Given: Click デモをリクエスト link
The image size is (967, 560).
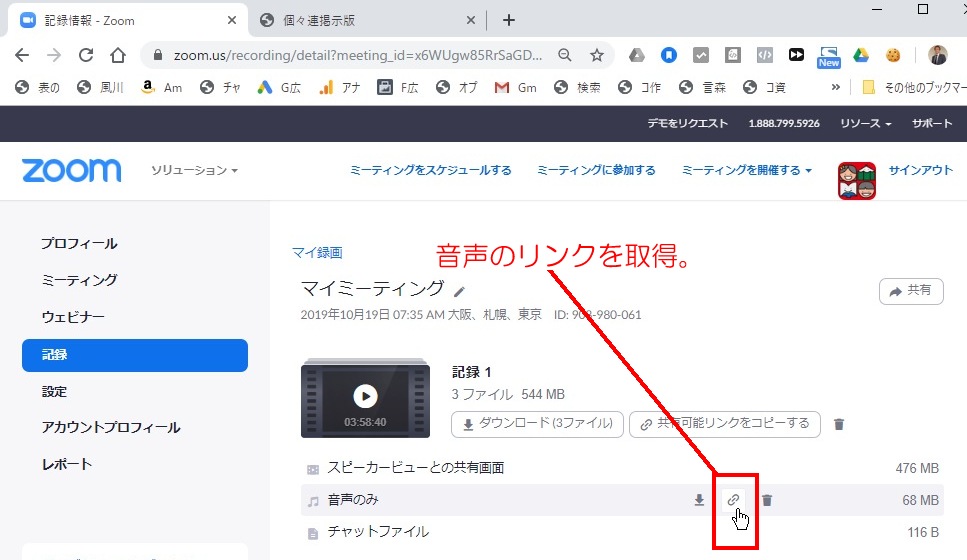Looking at the screenshot, I should point(688,123).
